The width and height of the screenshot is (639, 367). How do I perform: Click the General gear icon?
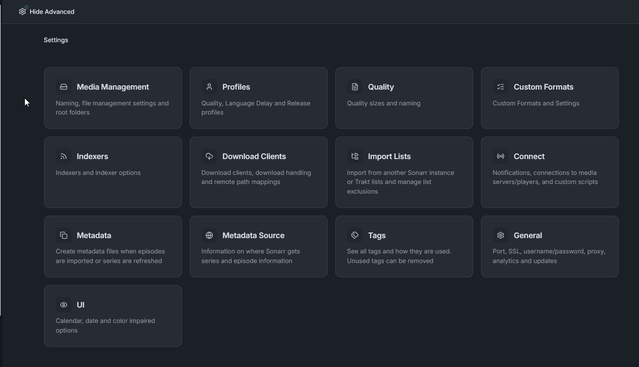tap(500, 235)
